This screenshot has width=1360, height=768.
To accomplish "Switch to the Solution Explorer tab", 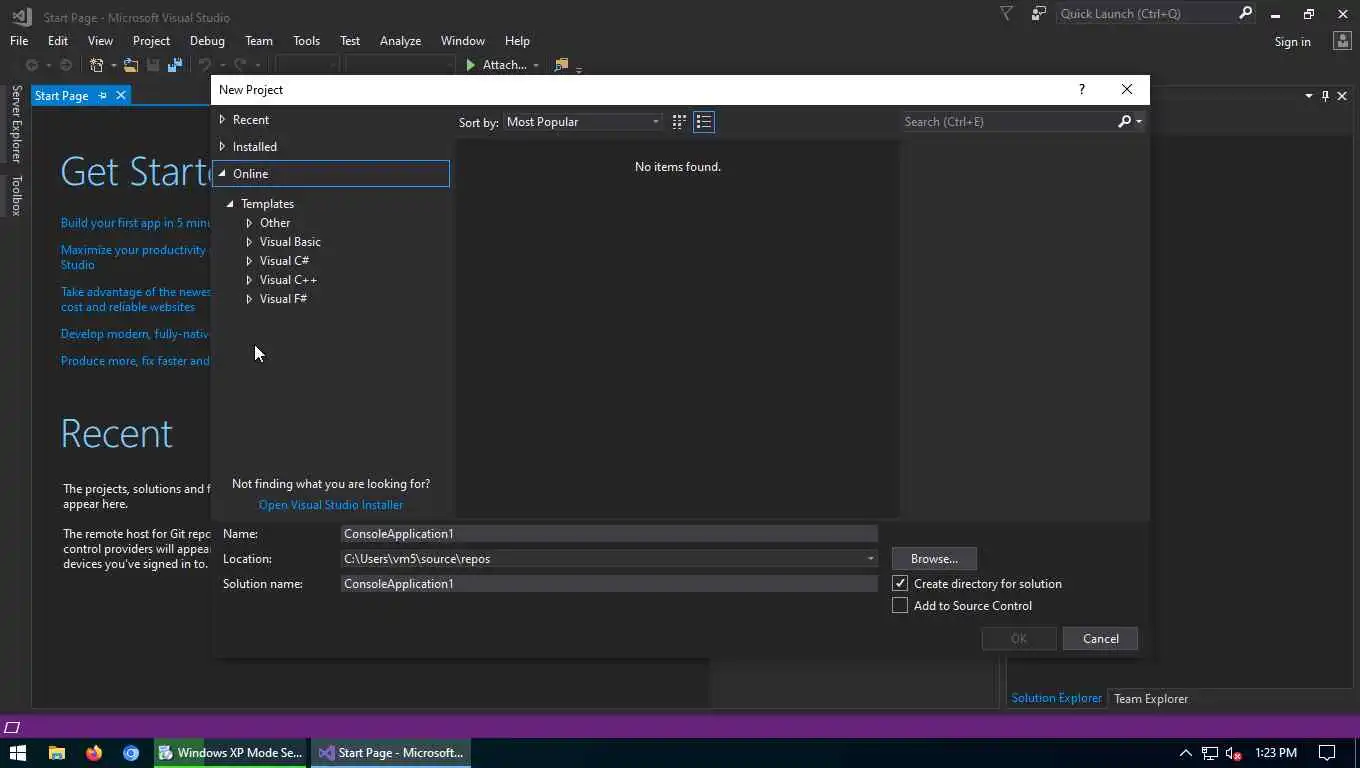I will pos(1056,699).
